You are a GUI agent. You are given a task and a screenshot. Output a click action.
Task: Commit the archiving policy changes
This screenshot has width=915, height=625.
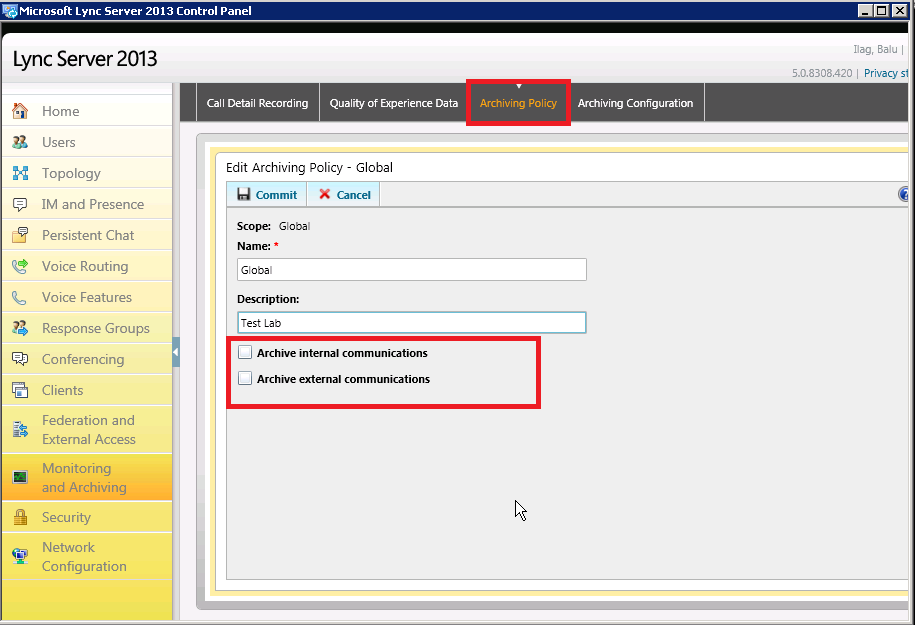[x=267, y=194]
